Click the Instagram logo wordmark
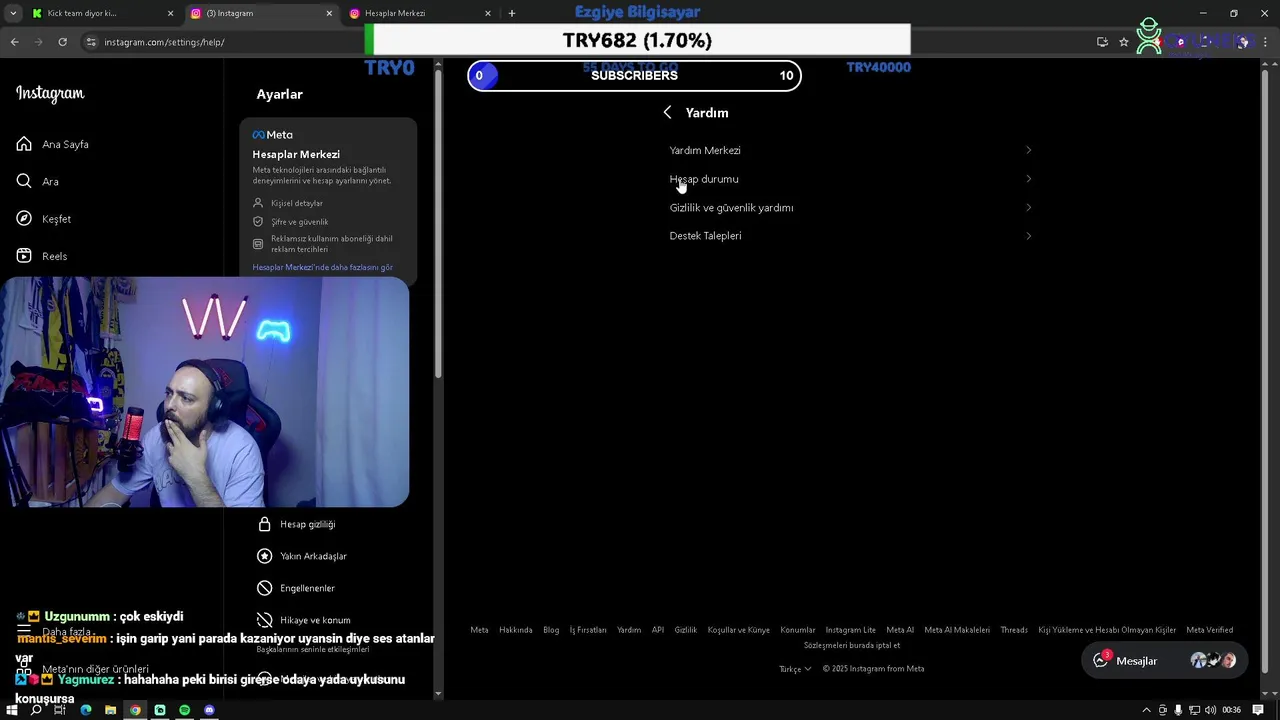The width and height of the screenshot is (1280, 720). [50, 94]
